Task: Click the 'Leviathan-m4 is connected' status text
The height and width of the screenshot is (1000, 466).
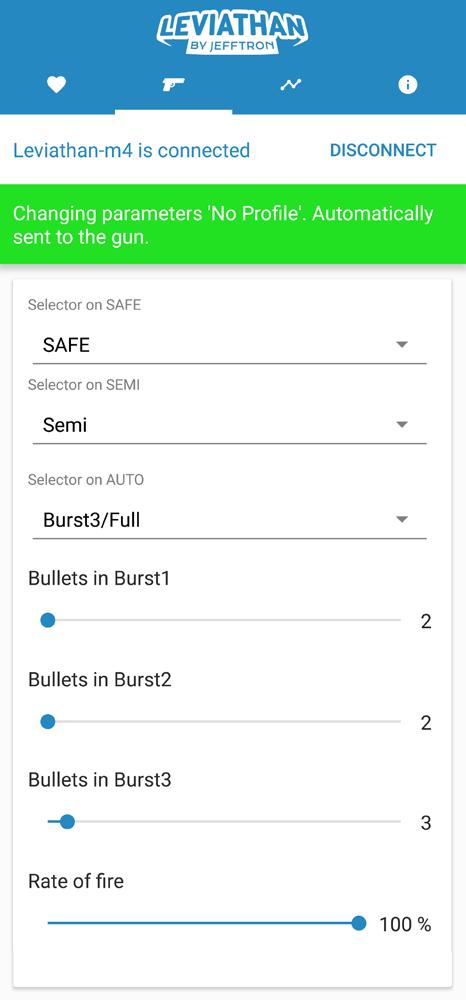Action: click(x=131, y=151)
